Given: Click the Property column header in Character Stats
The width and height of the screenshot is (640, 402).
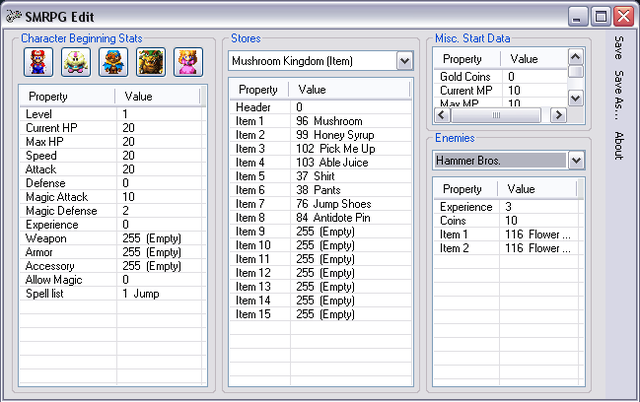Looking at the screenshot, I should click(x=67, y=97).
